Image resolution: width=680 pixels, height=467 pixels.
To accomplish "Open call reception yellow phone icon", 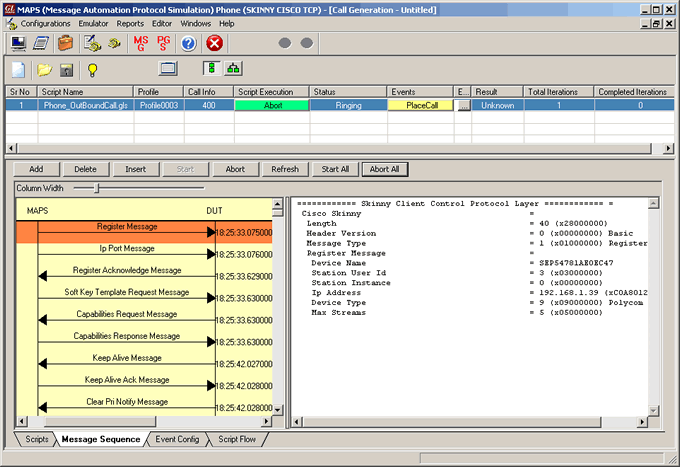I will 114,43.
